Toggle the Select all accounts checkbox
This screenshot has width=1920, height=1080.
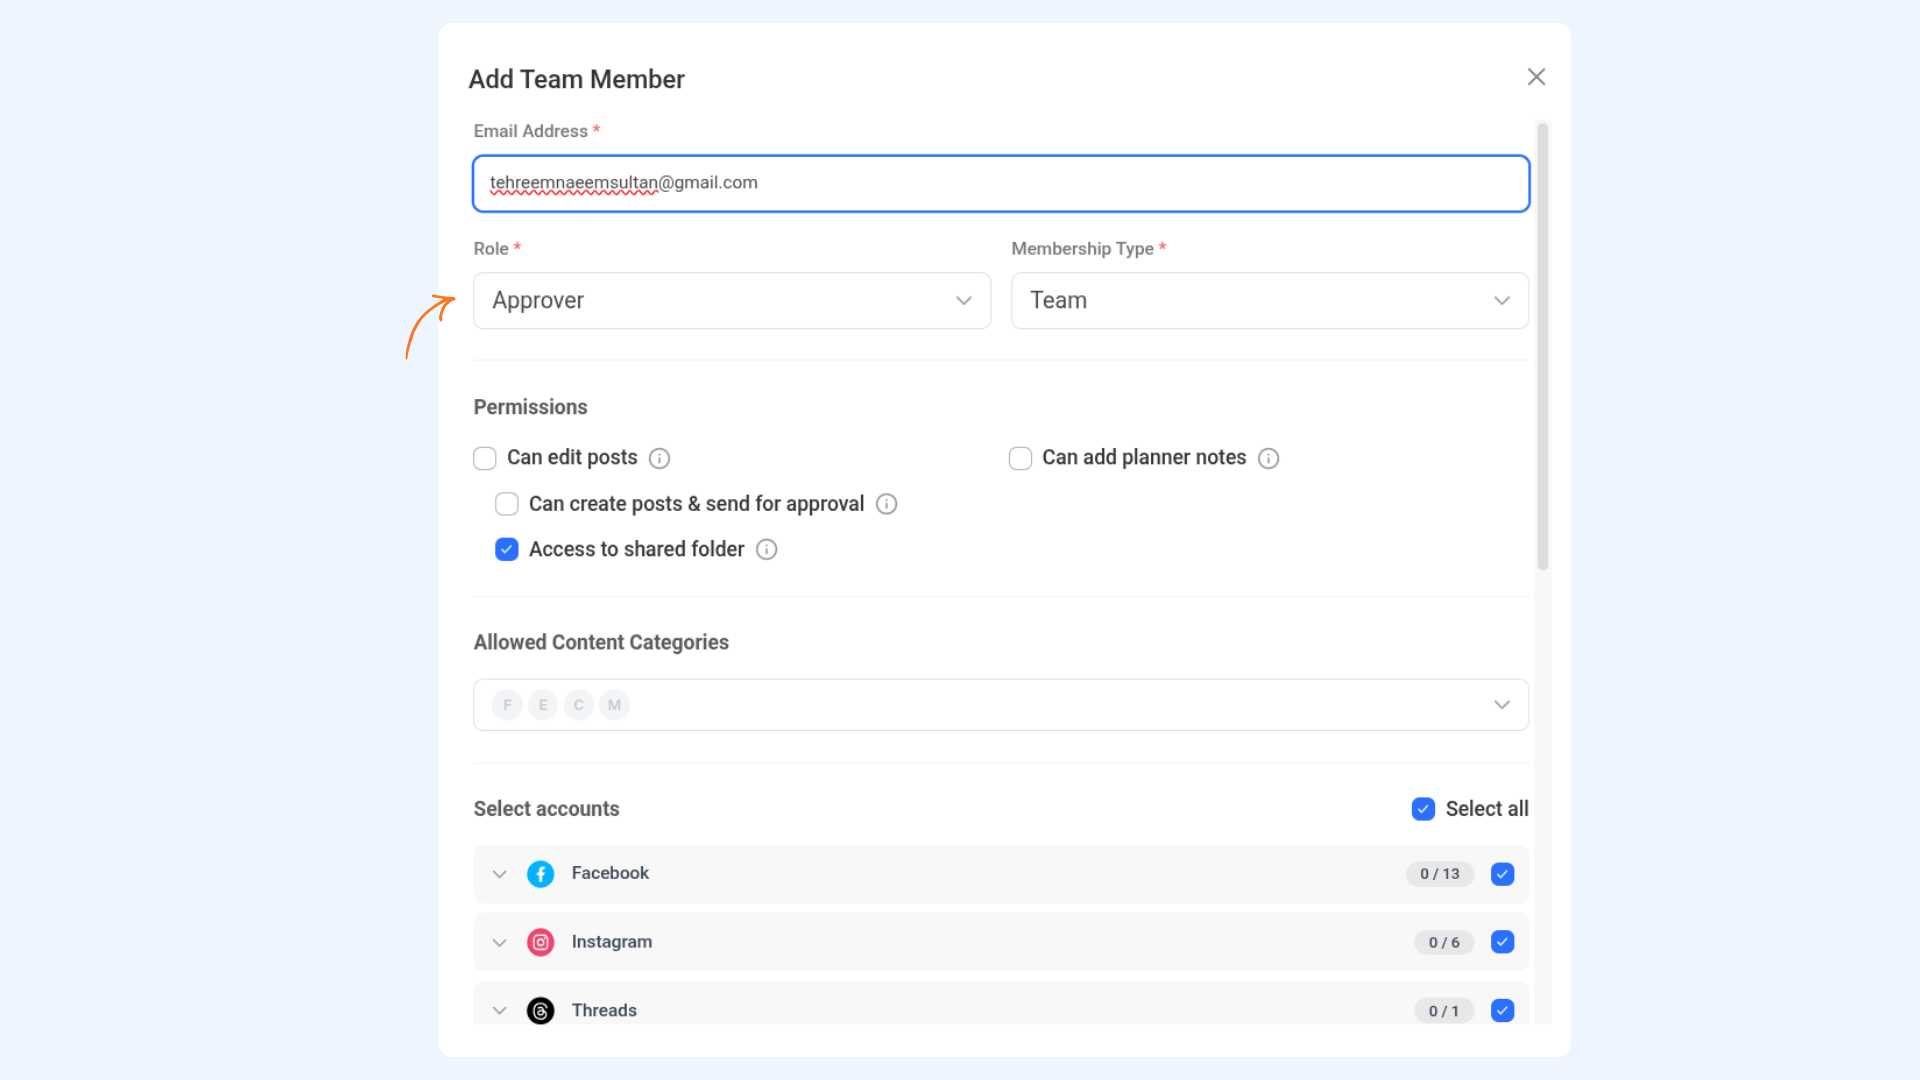(x=1423, y=809)
